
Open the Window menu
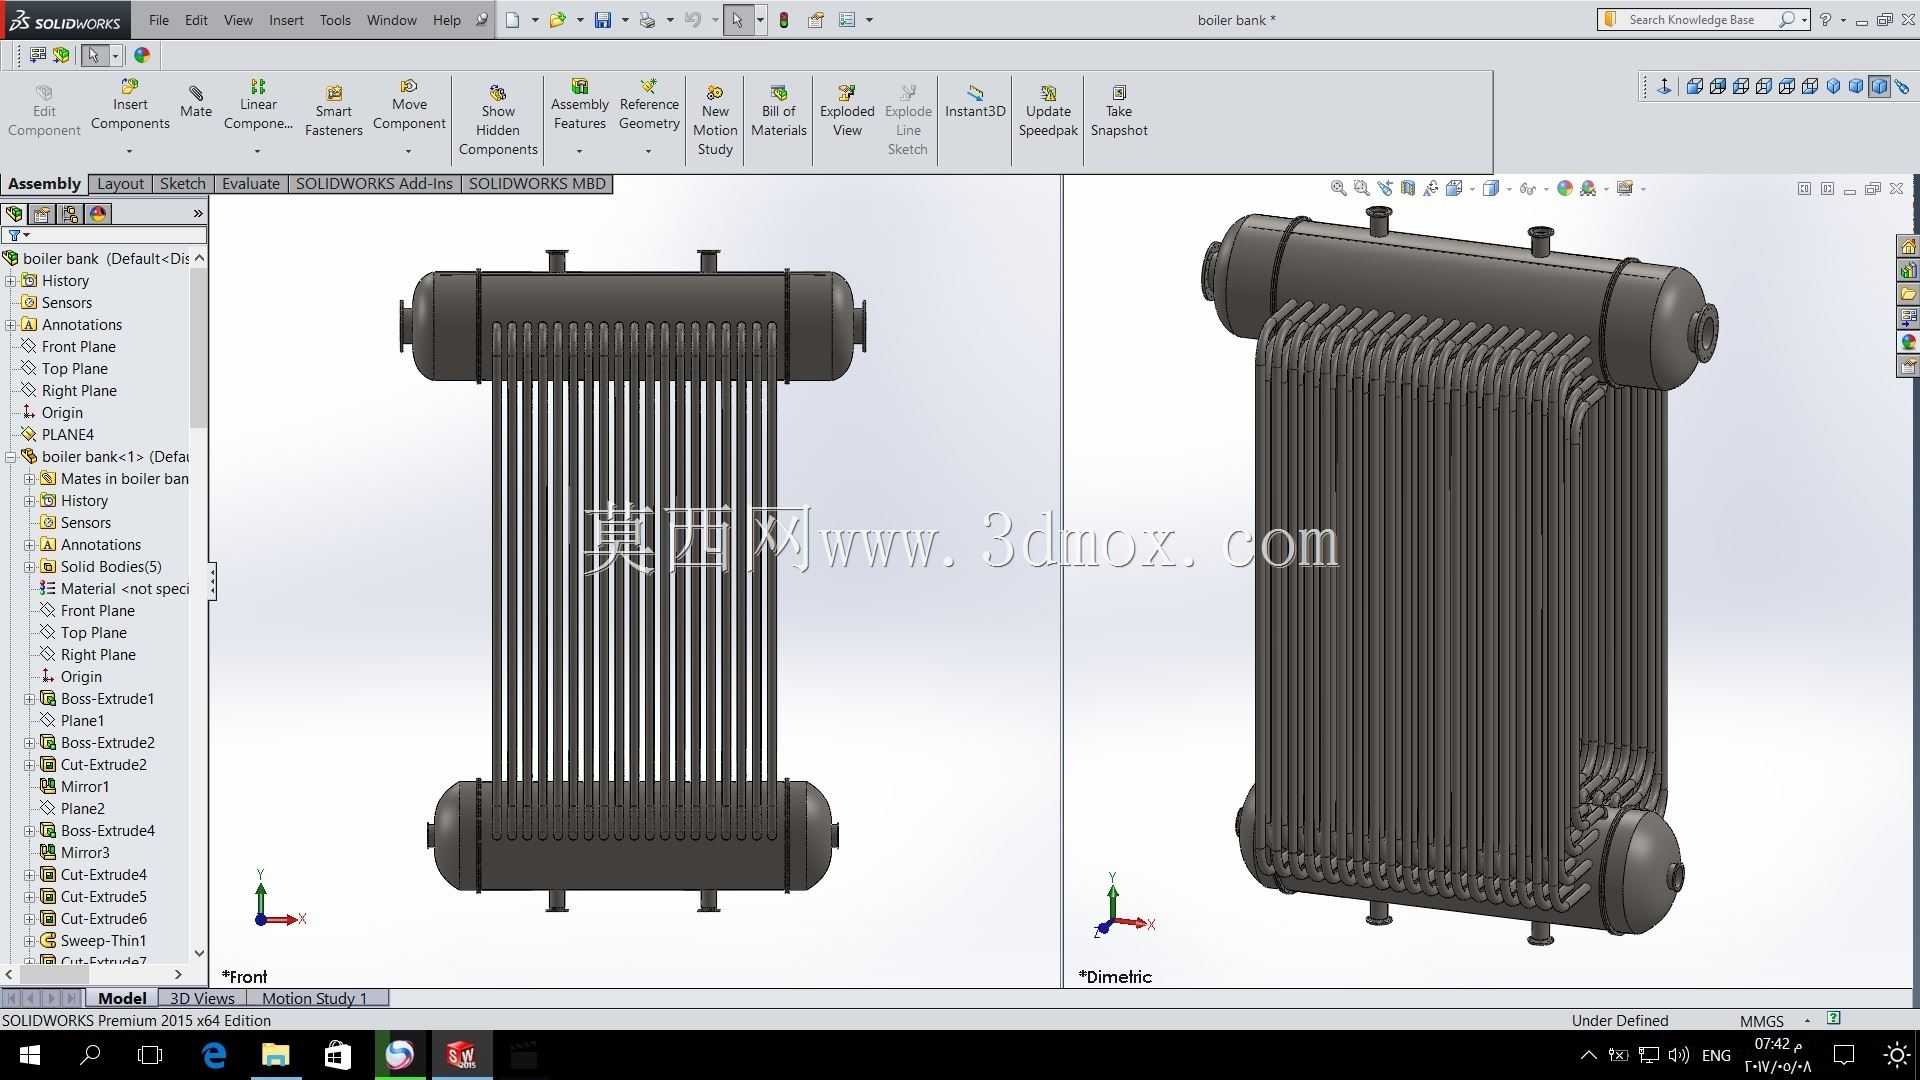click(392, 20)
